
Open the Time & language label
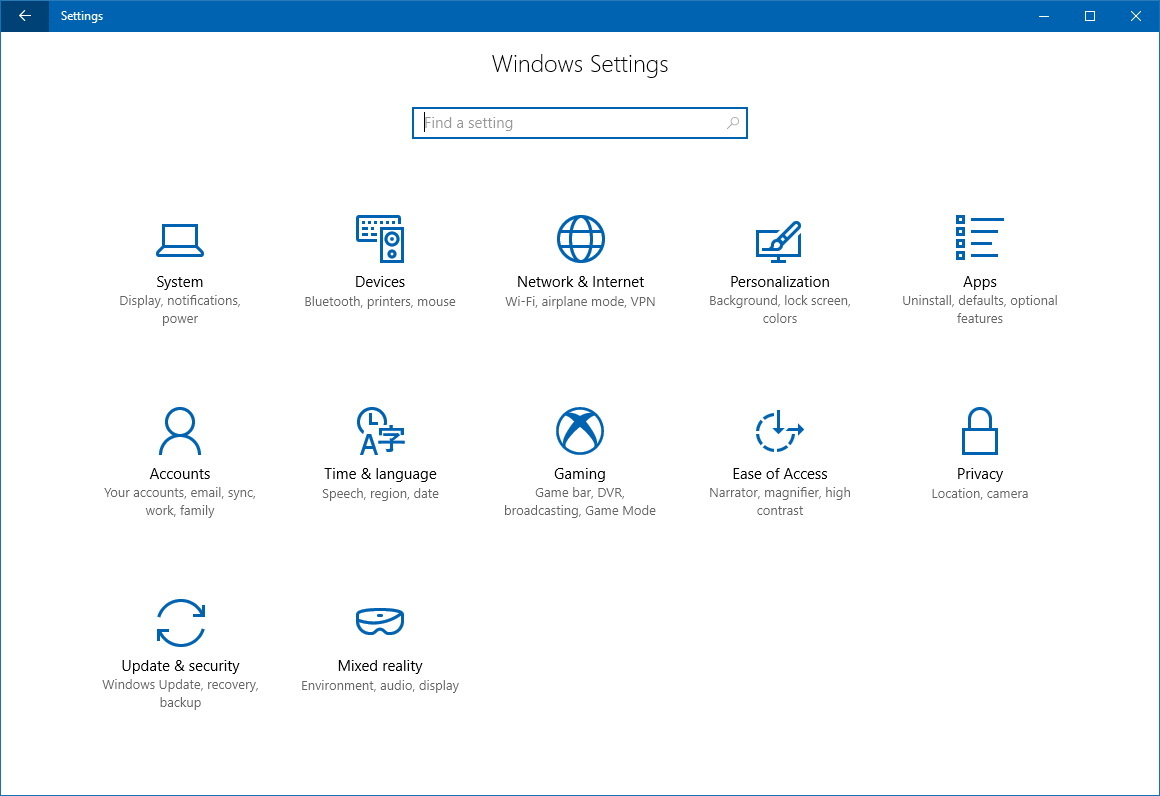(380, 473)
